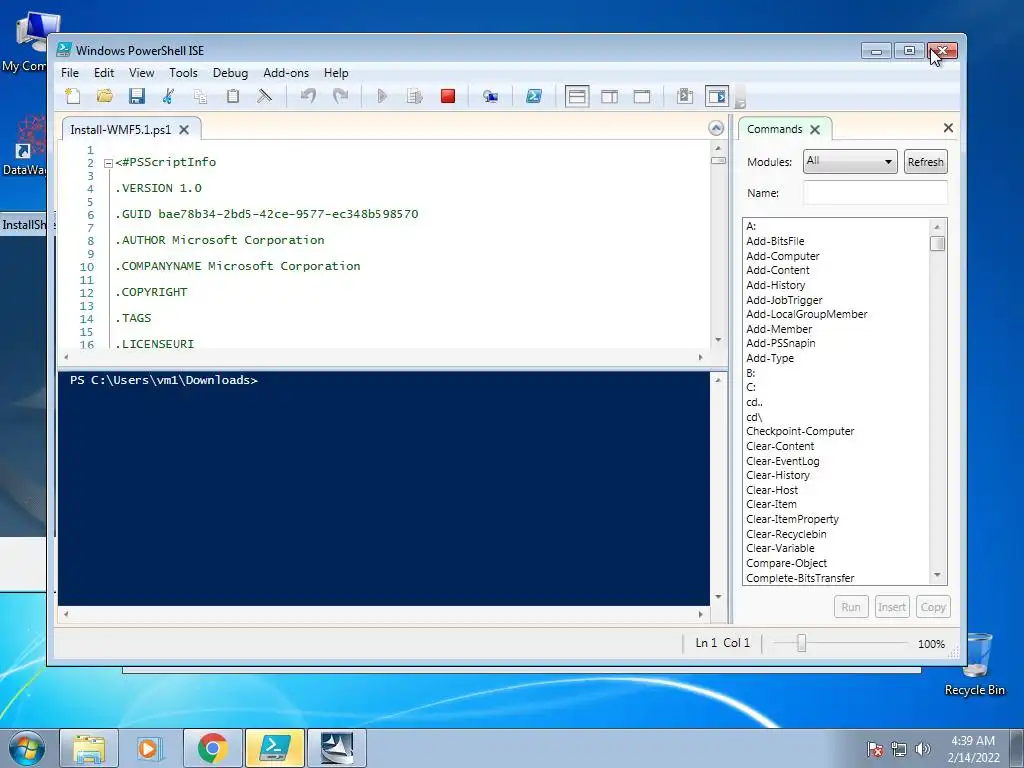Select the Commands add-on tab
Screen dimensions: 1024x768
775,129
